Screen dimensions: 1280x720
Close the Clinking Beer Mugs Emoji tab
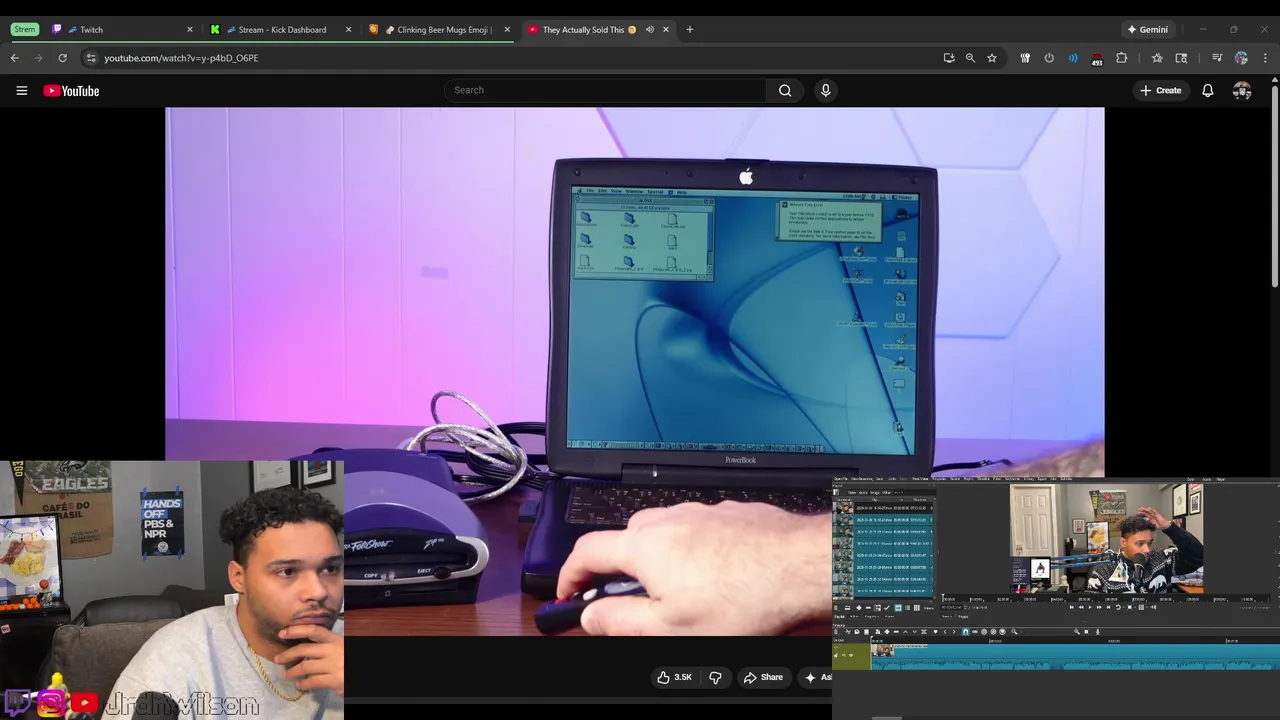(506, 29)
